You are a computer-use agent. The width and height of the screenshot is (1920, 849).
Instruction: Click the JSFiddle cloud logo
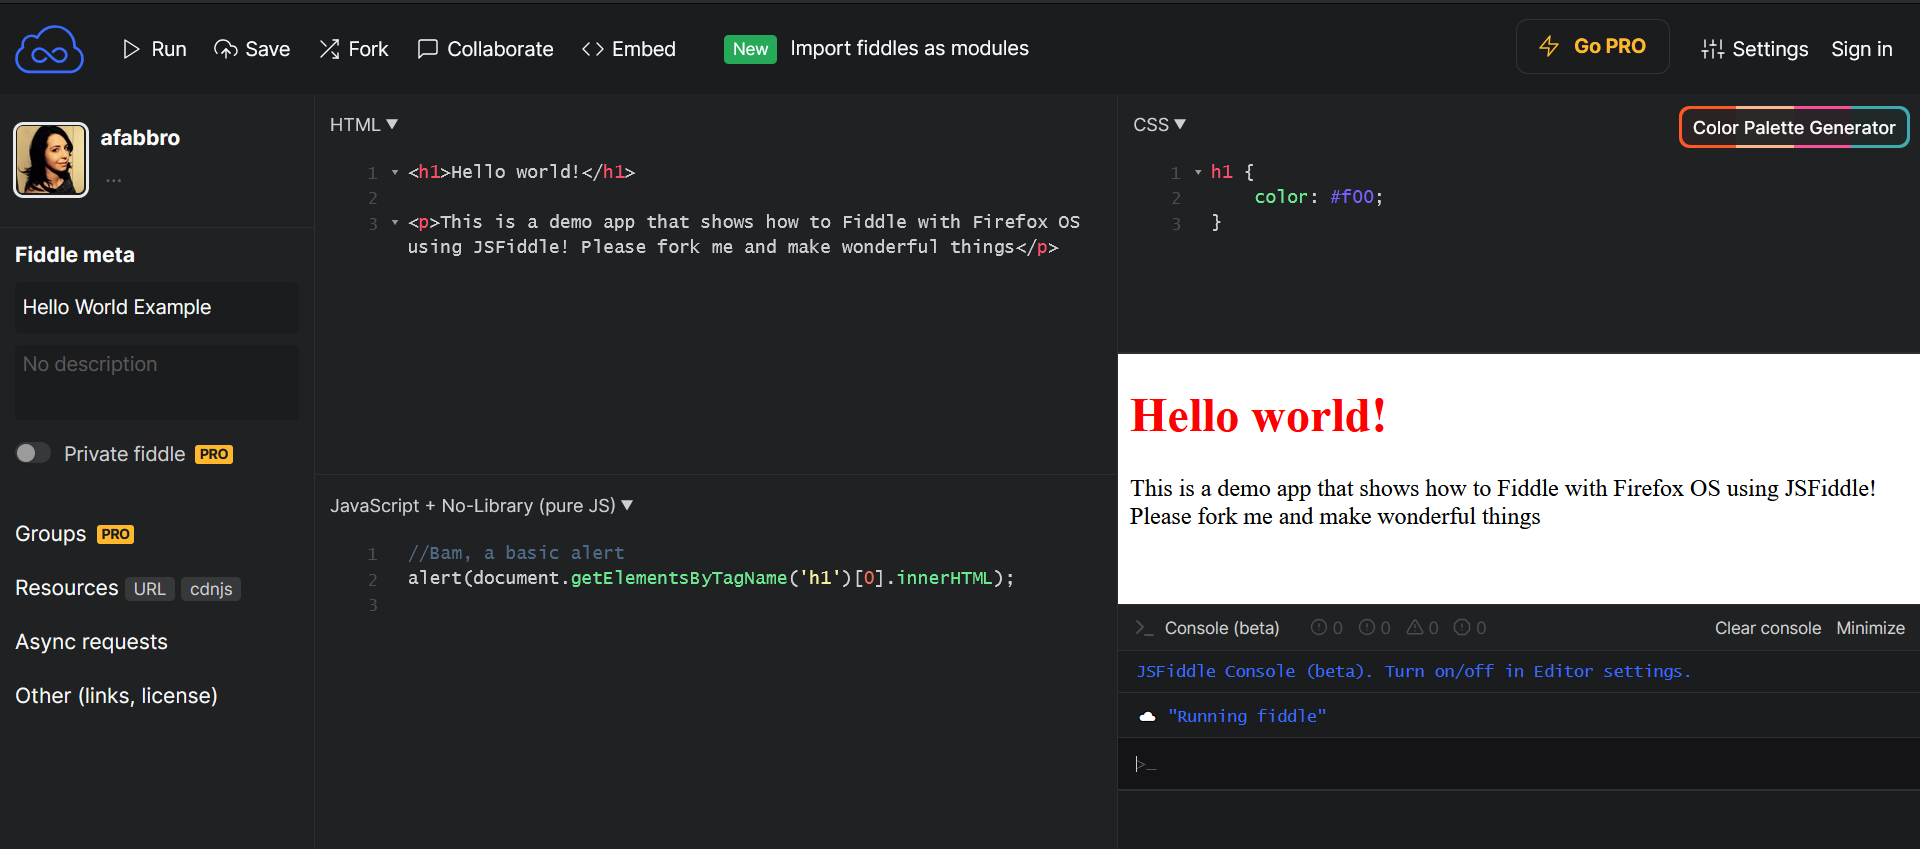(49, 49)
